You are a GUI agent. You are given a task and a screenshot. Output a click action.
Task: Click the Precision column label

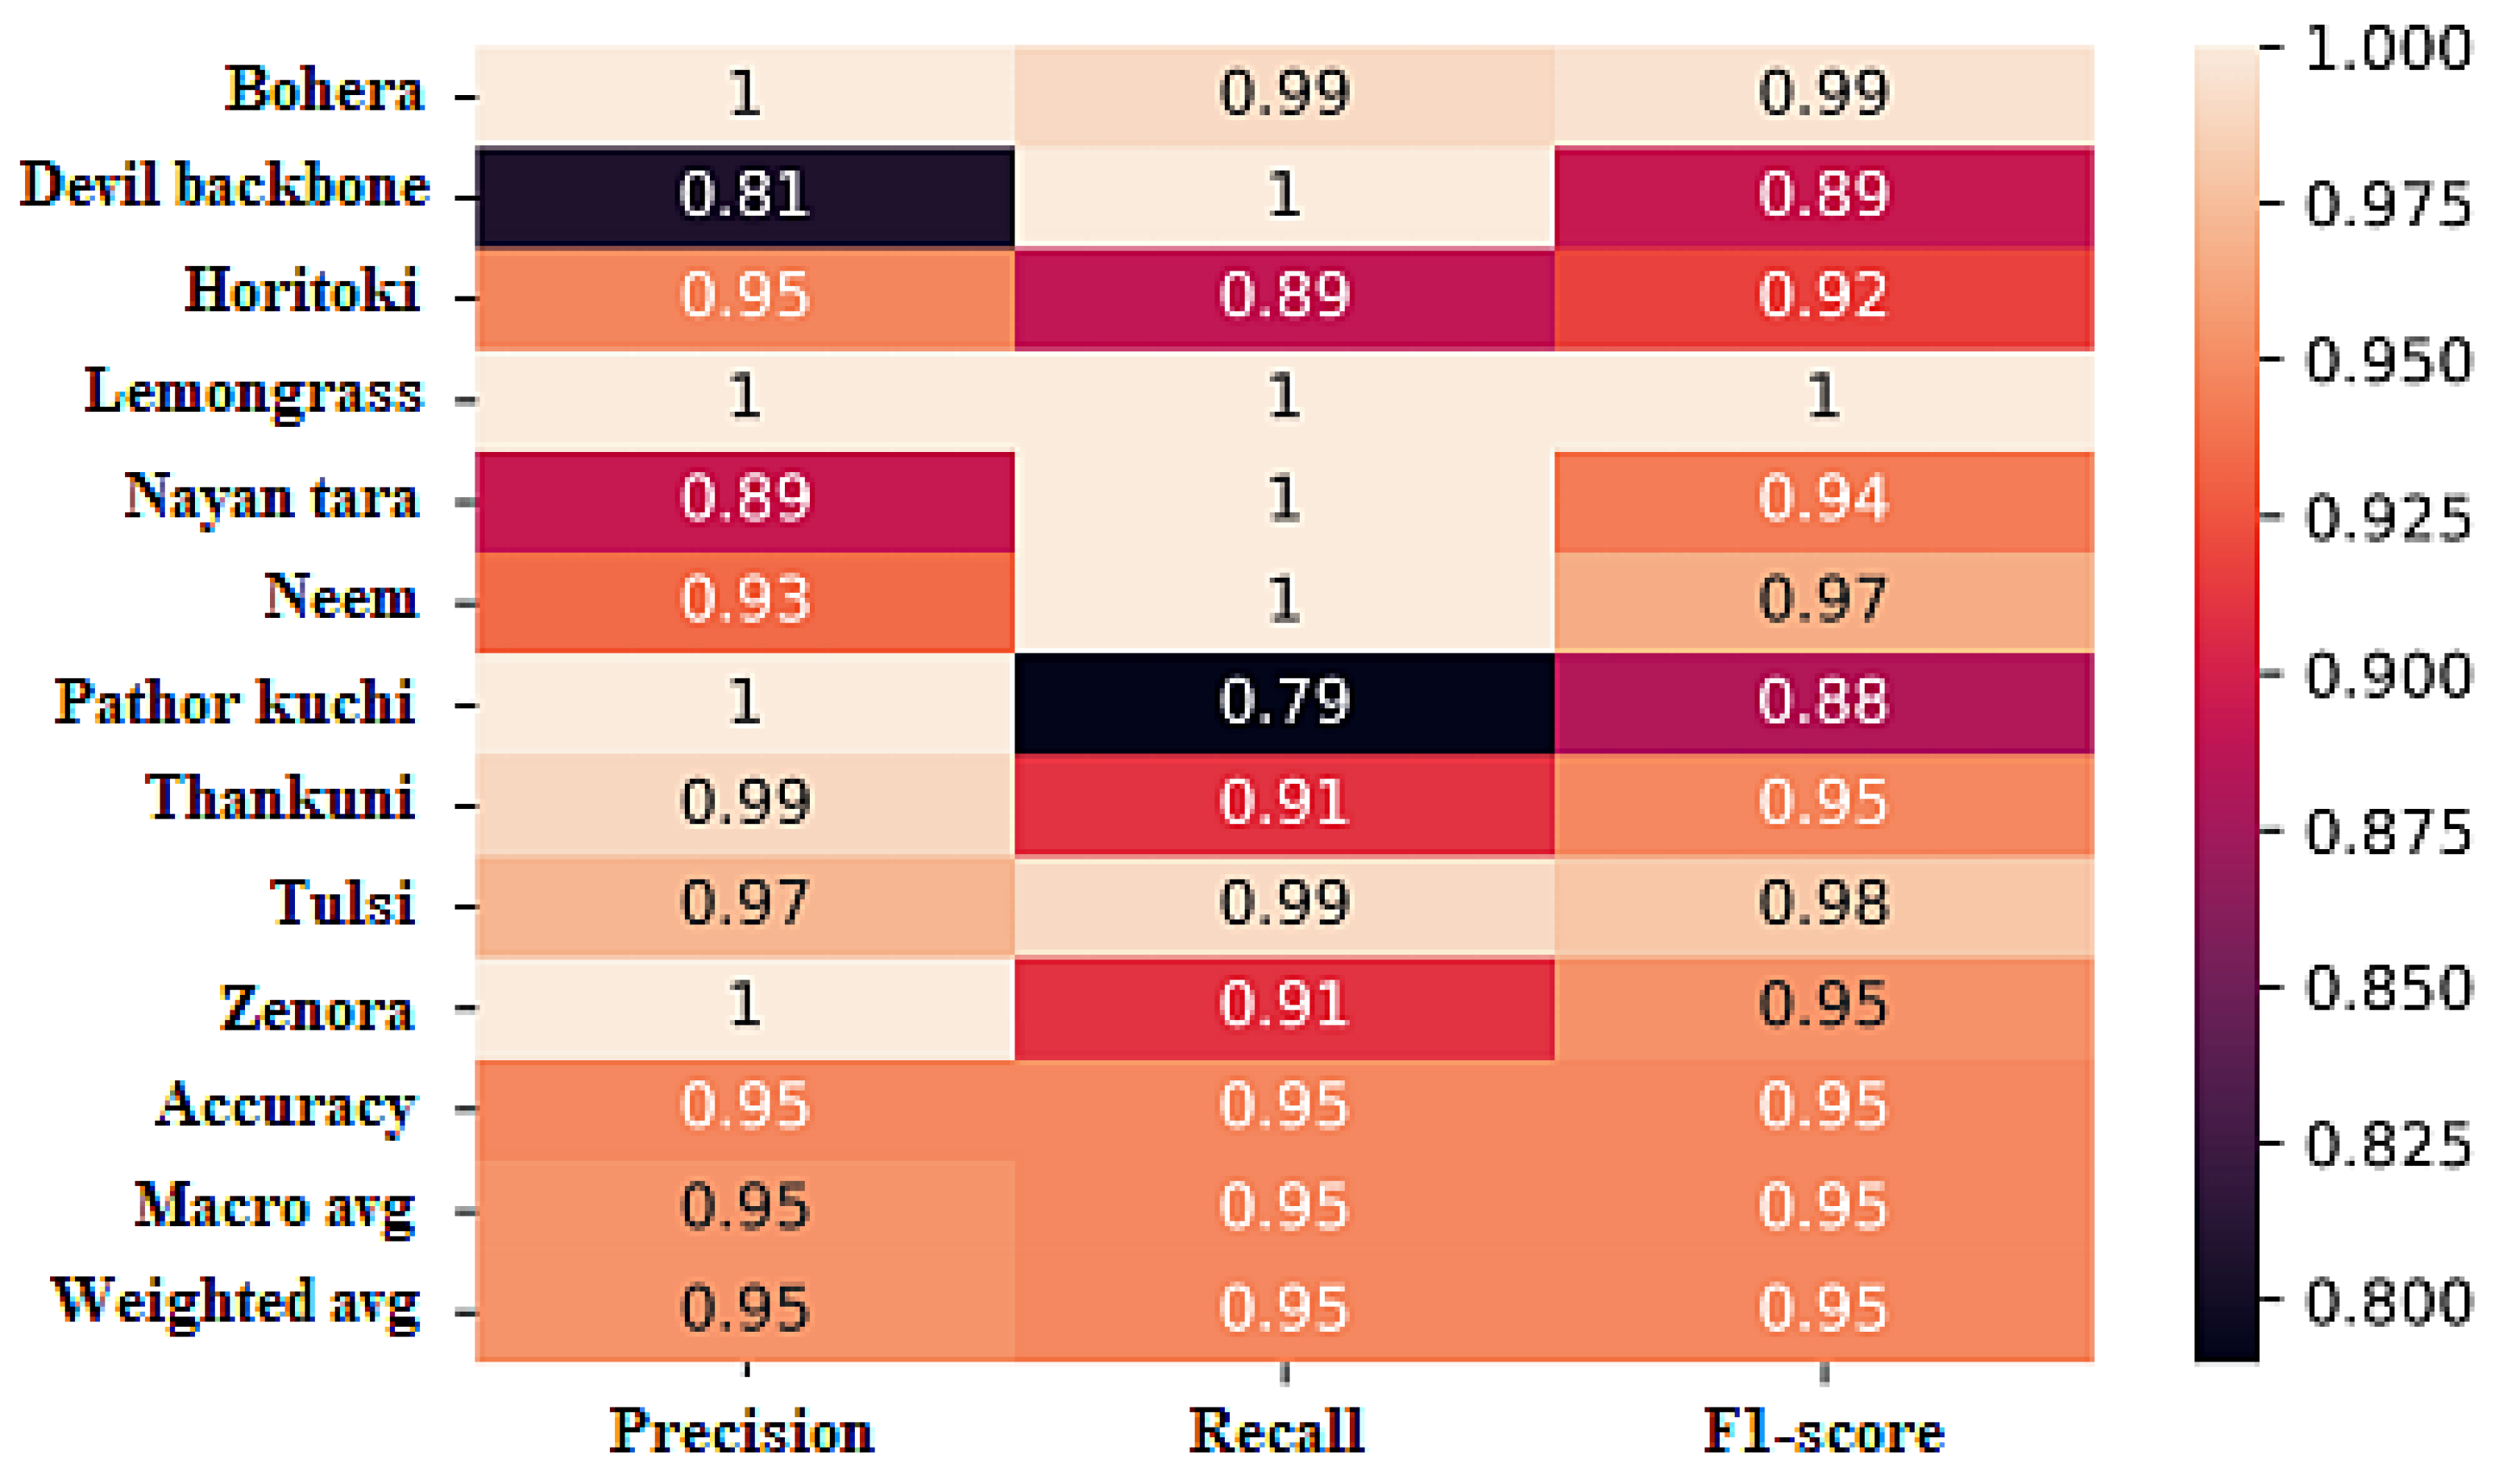[742, 1431]
